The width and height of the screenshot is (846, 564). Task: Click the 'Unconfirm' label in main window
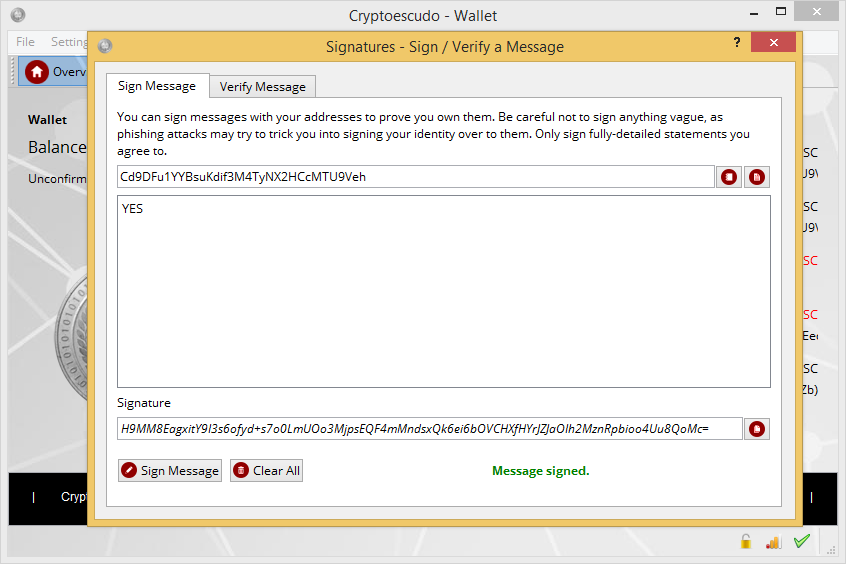[x=57, y=179]
